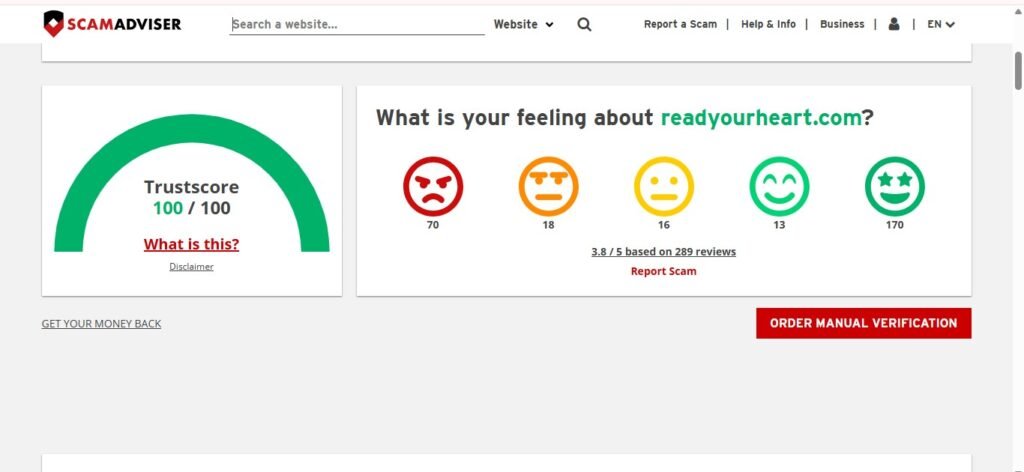Open the Disclaimer link
Image resolution: width=1024 pixels, height=472 pixels.
tap(191, 266)
